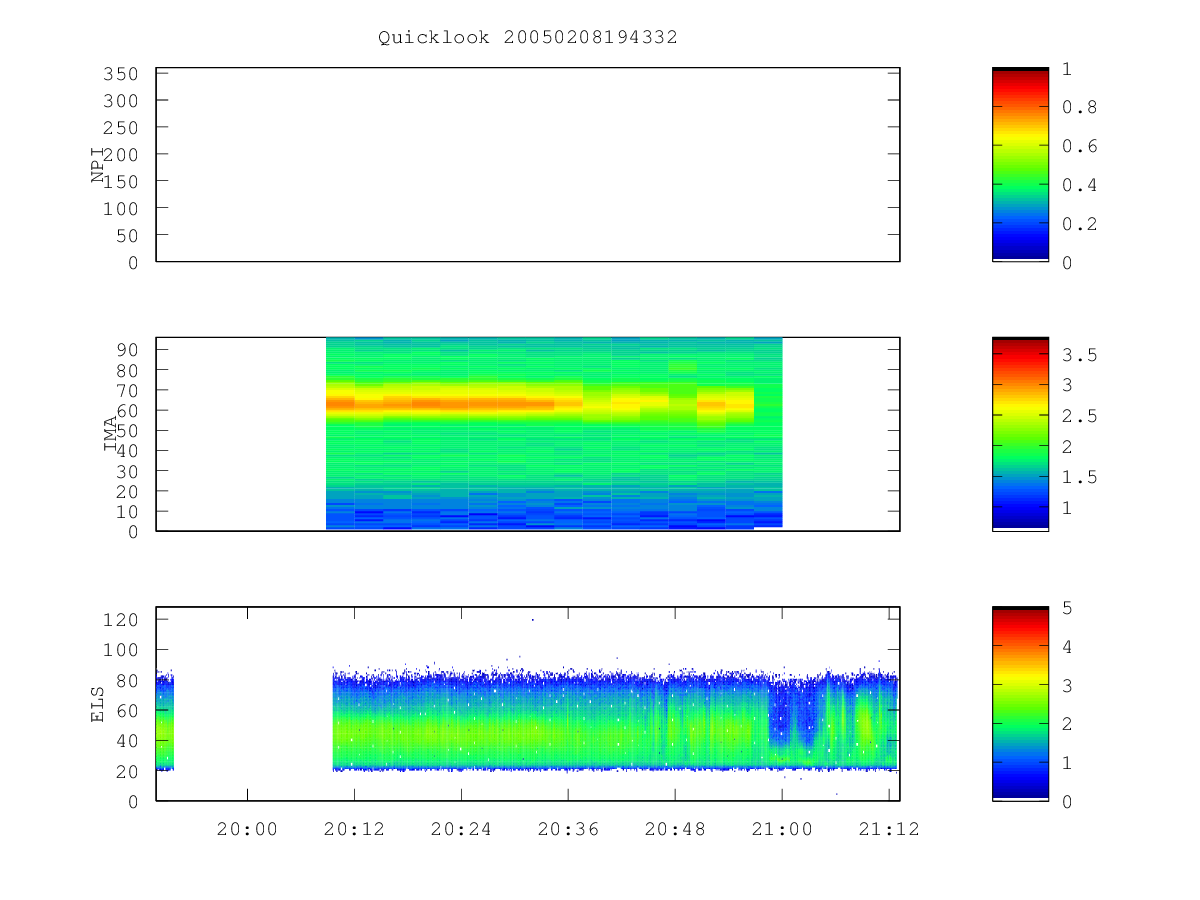
Task: Click the 1.5 label on IMA colorbar
Action: point(1079,477)
